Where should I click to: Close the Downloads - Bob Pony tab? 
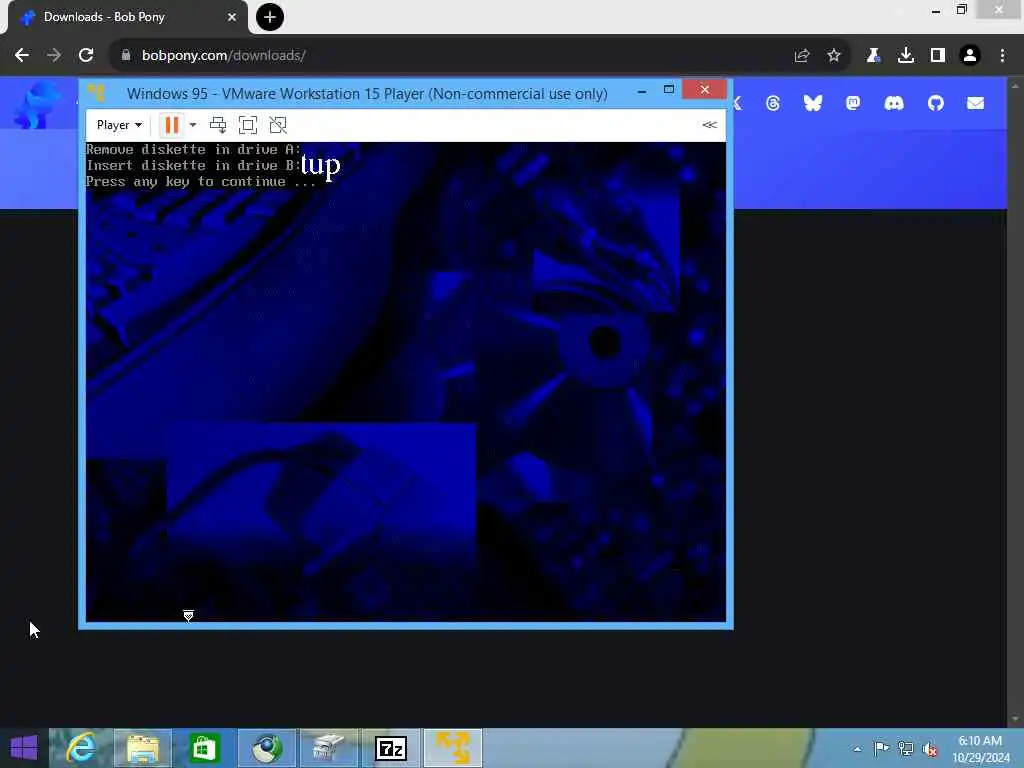232,17
